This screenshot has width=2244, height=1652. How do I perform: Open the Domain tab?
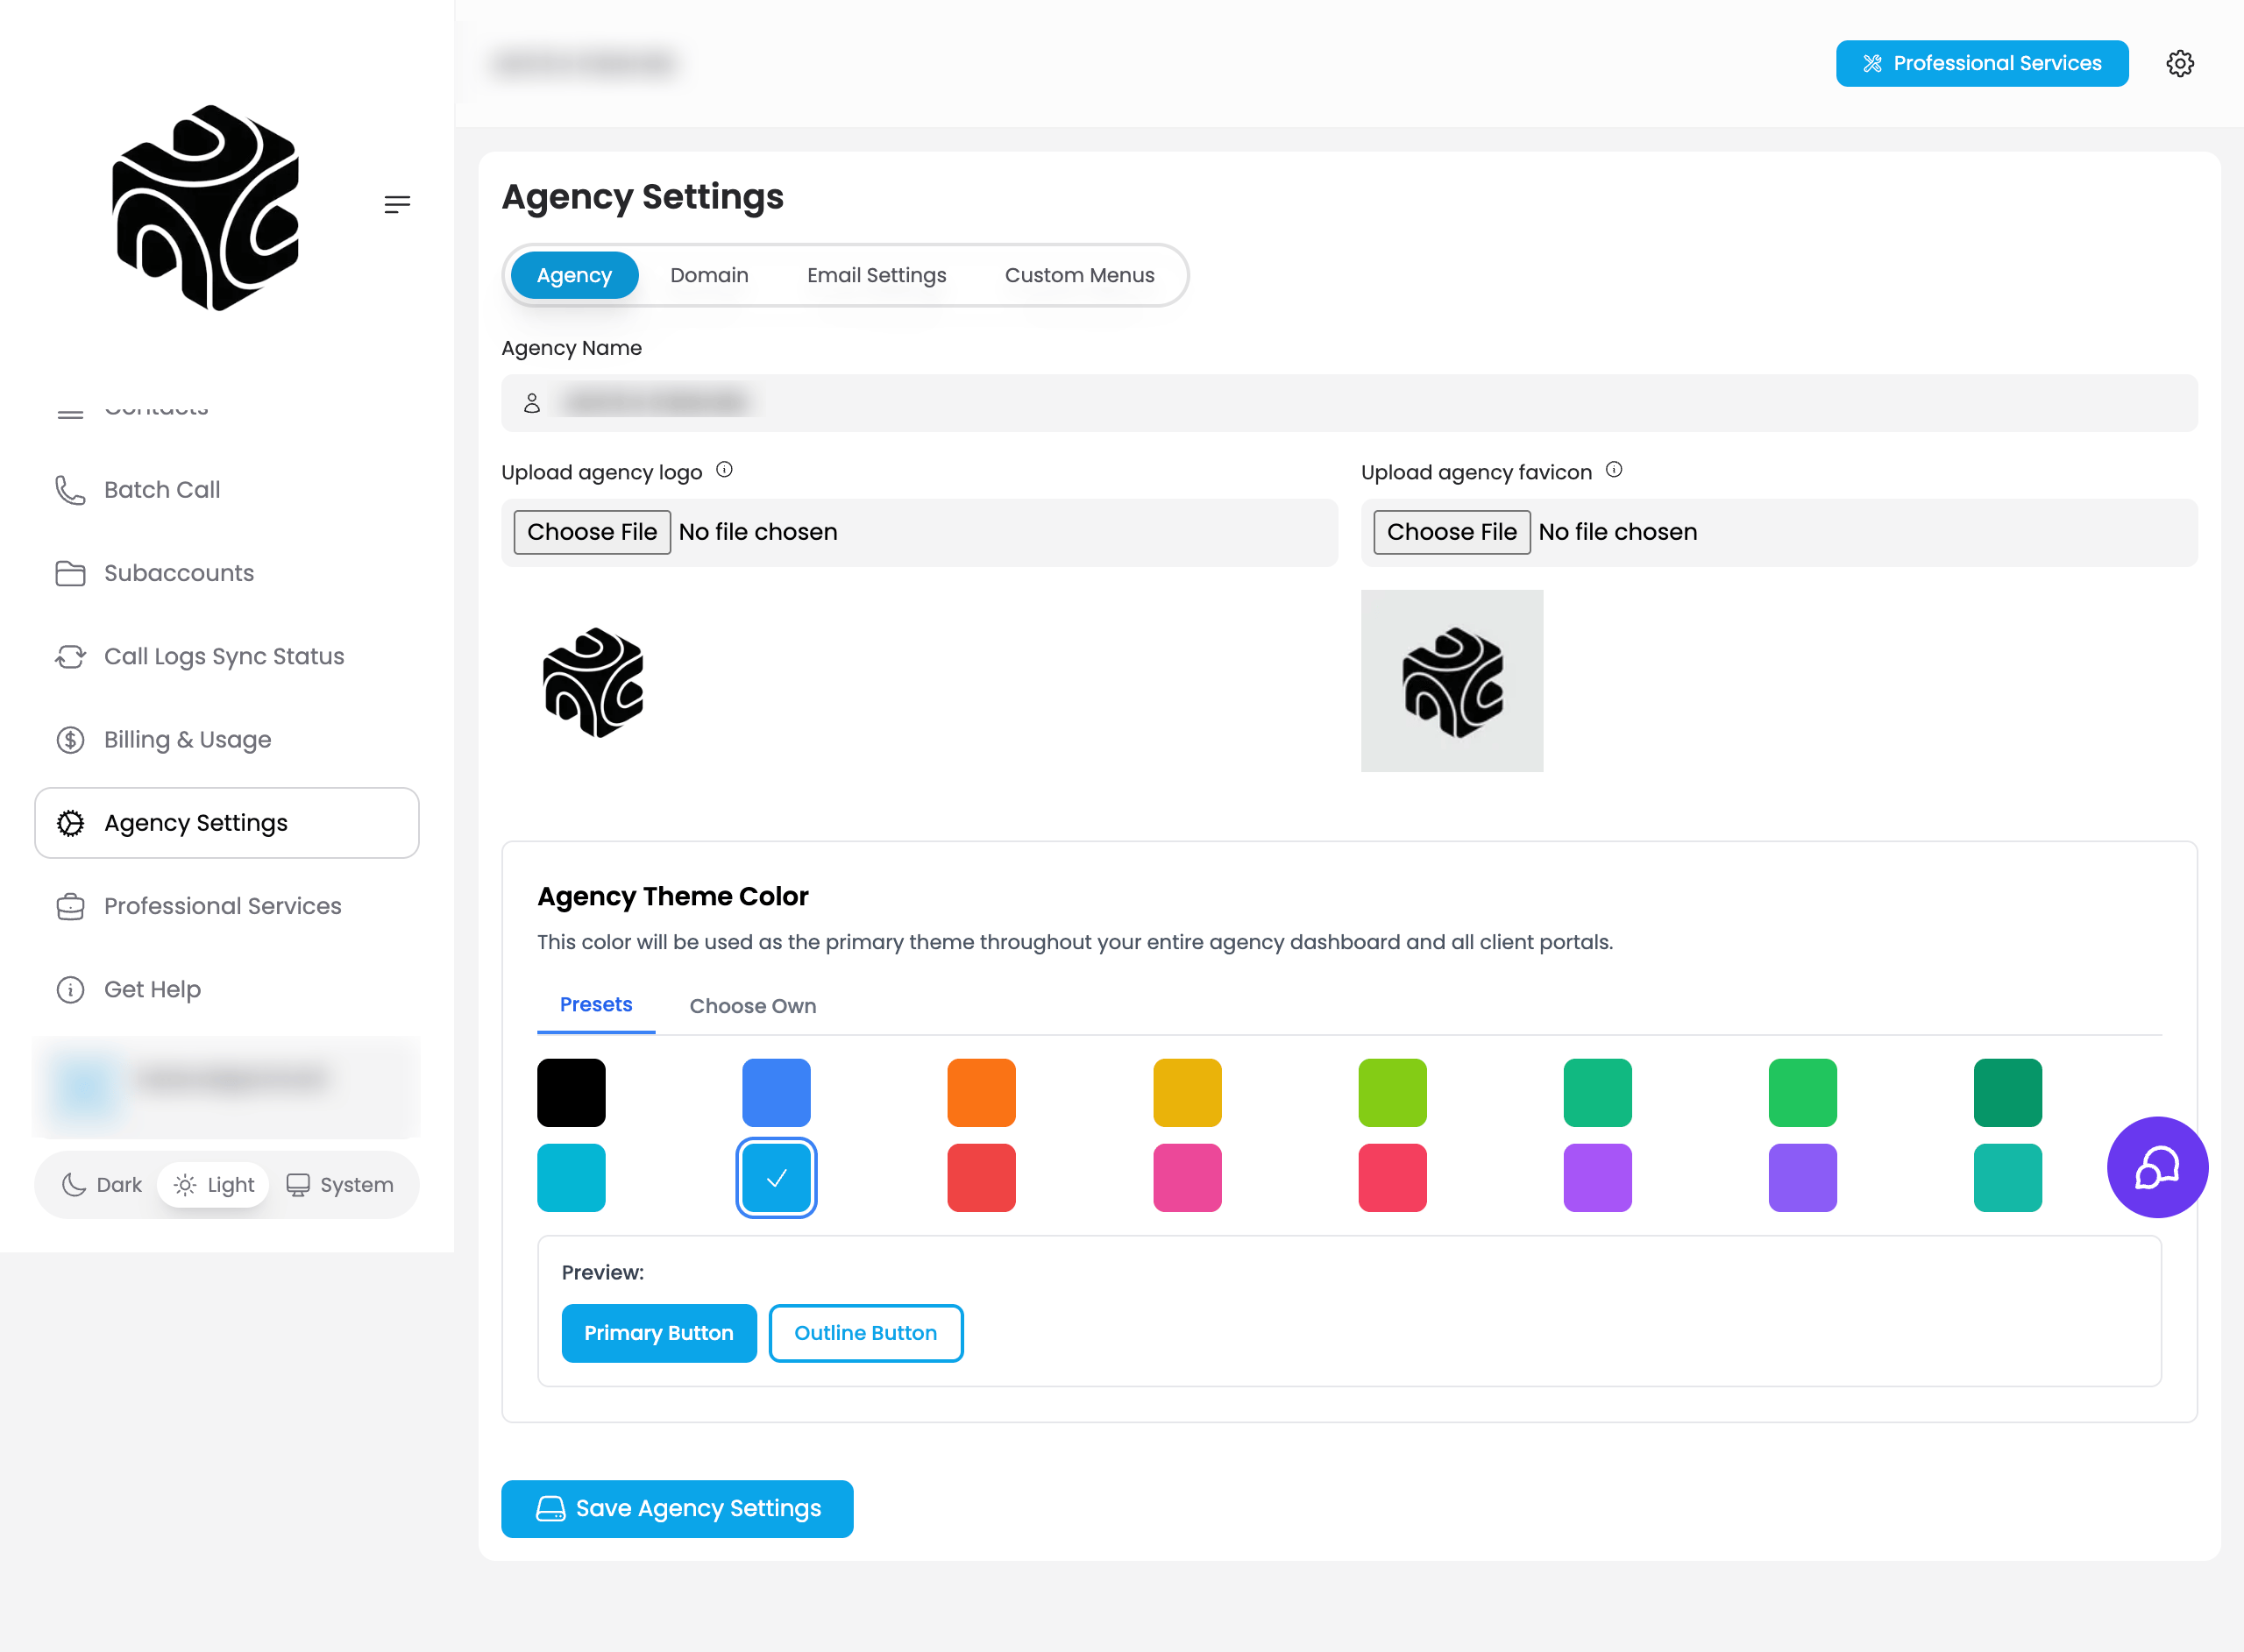click(709, 275)
